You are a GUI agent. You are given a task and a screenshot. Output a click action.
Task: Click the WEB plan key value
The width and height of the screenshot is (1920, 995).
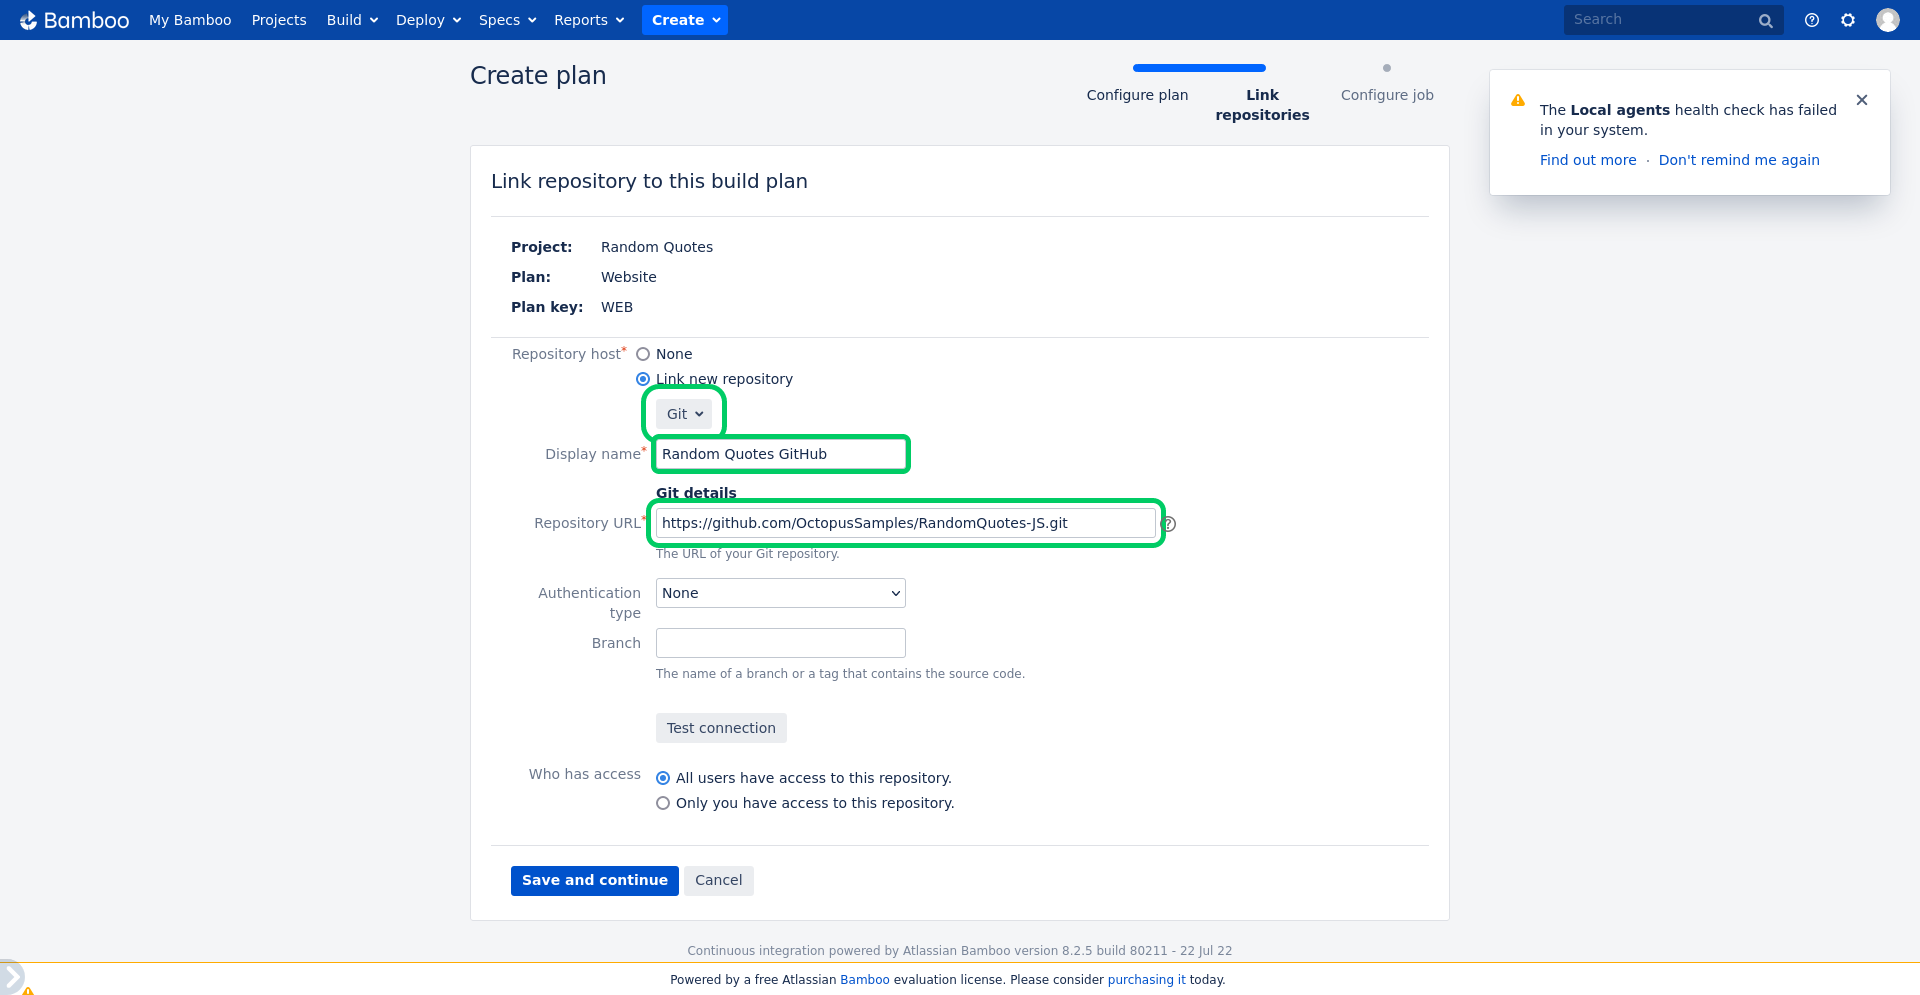tap(617, 307)
